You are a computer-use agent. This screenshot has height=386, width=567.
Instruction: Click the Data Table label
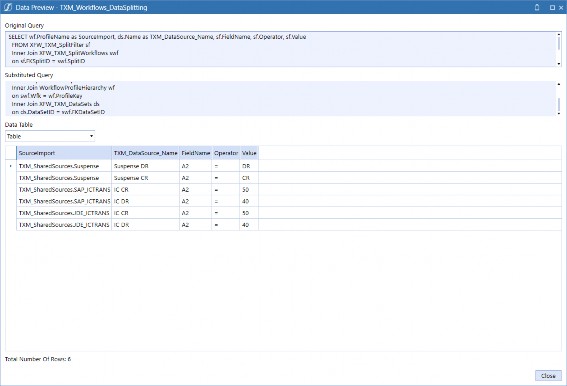[x=19, y=125]
